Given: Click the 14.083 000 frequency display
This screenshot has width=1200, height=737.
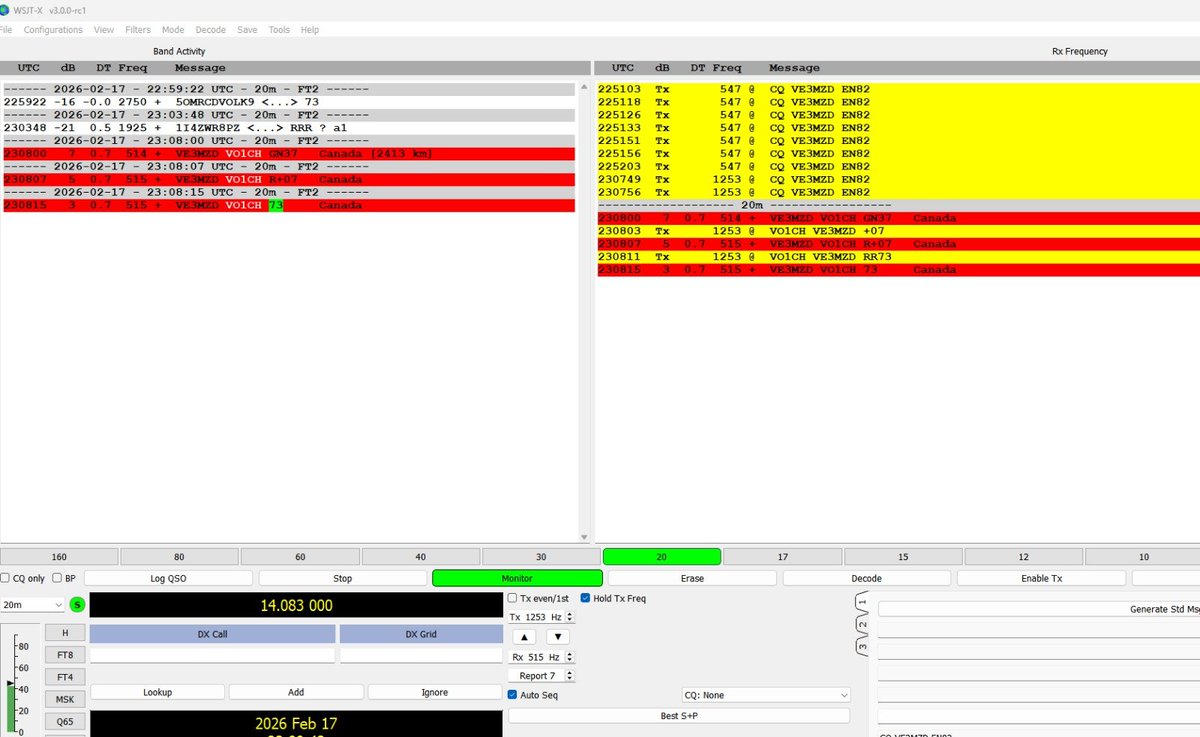Looking at the screenshot, I should point(296,605).
